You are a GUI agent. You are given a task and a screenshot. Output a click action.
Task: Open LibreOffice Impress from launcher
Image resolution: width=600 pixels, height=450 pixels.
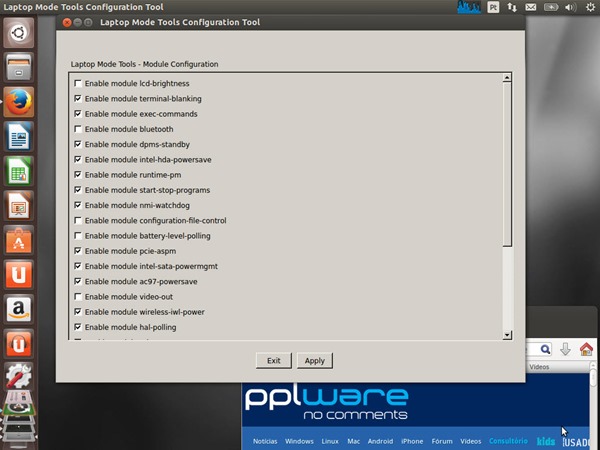[19, 205]
